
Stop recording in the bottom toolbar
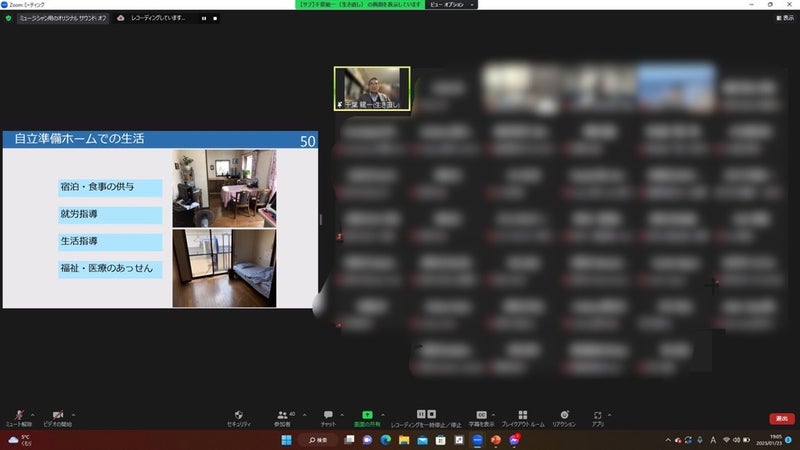432,414
